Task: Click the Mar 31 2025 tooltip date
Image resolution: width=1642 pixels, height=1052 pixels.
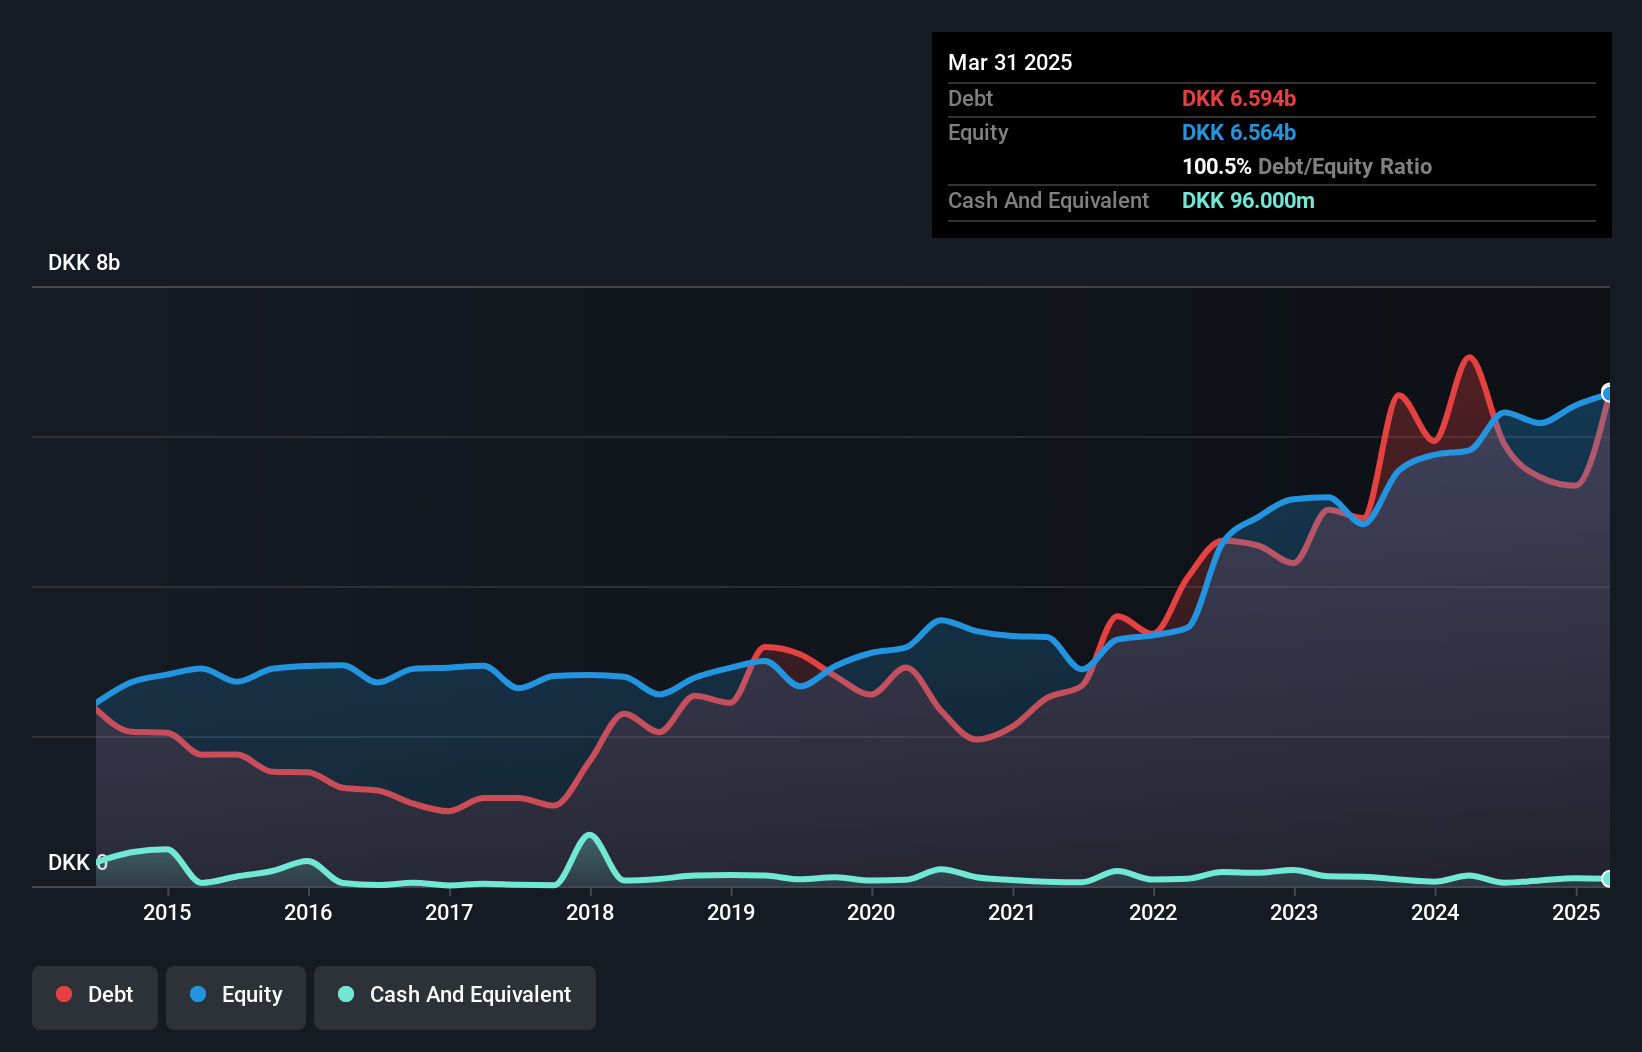Action: (x=1010, y=62)
